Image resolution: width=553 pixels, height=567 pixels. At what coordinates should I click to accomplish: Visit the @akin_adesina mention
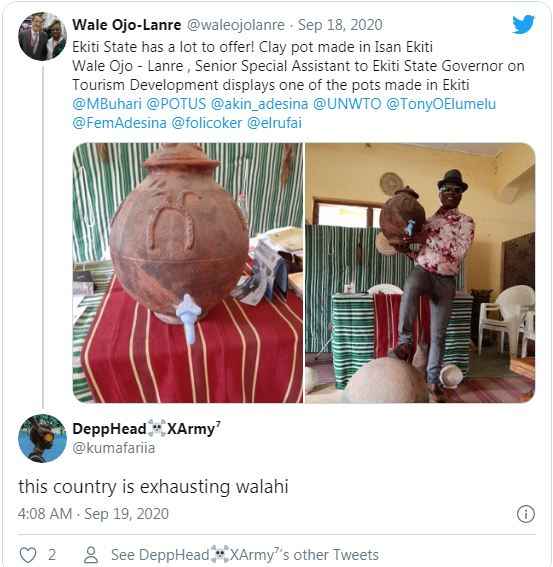point(259,104)
